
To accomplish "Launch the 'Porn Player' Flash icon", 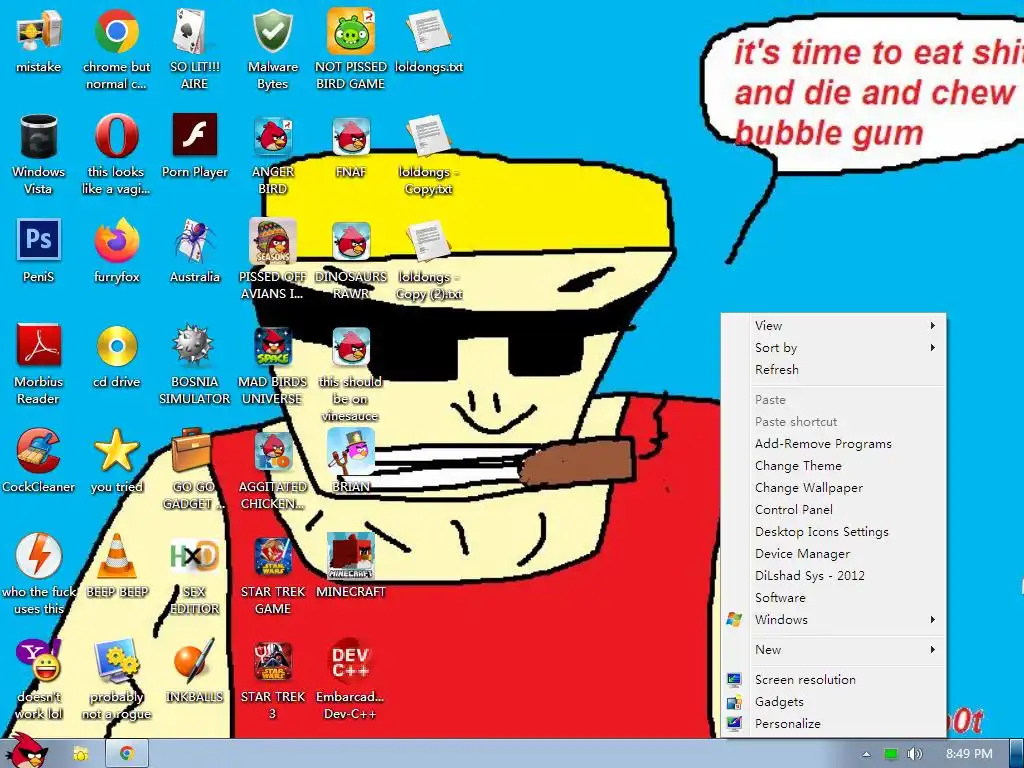I will pos(195,135).
